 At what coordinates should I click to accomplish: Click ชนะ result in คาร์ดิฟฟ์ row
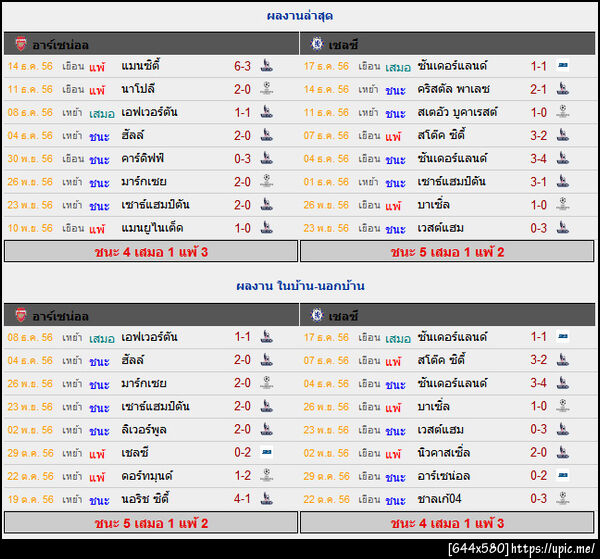99,159
